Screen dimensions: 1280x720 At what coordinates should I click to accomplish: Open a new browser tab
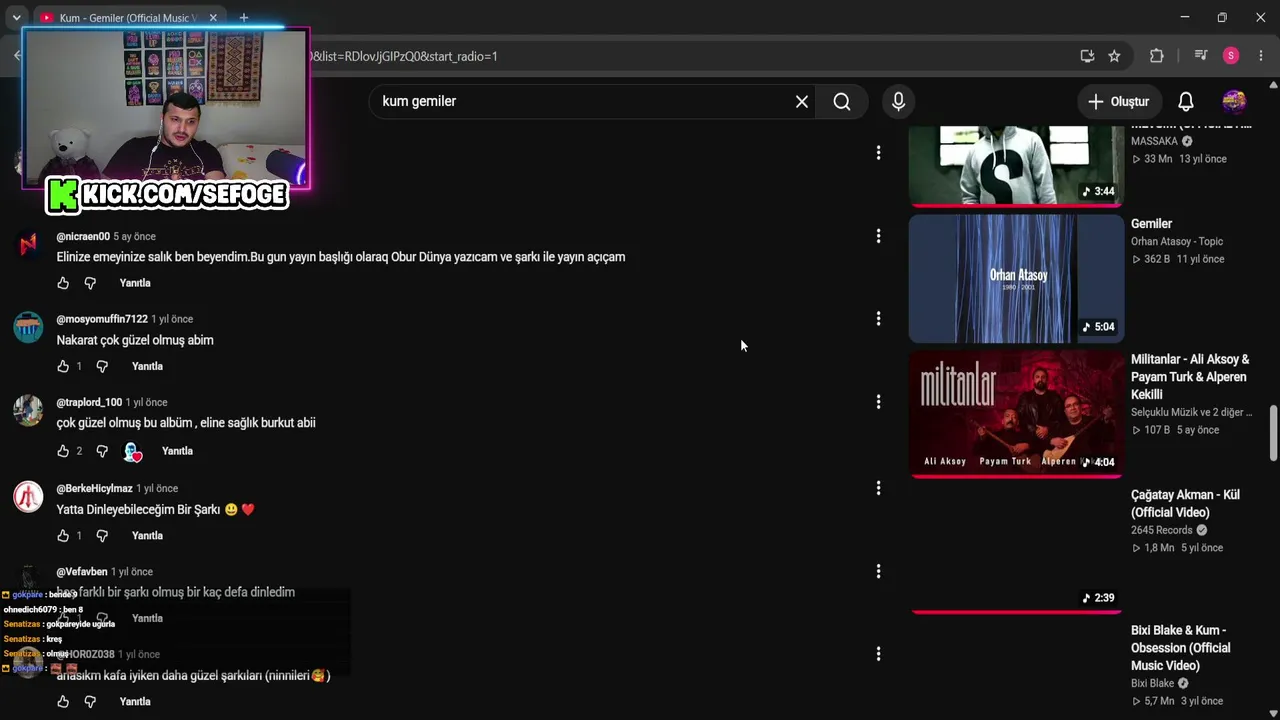click(243, 18)
